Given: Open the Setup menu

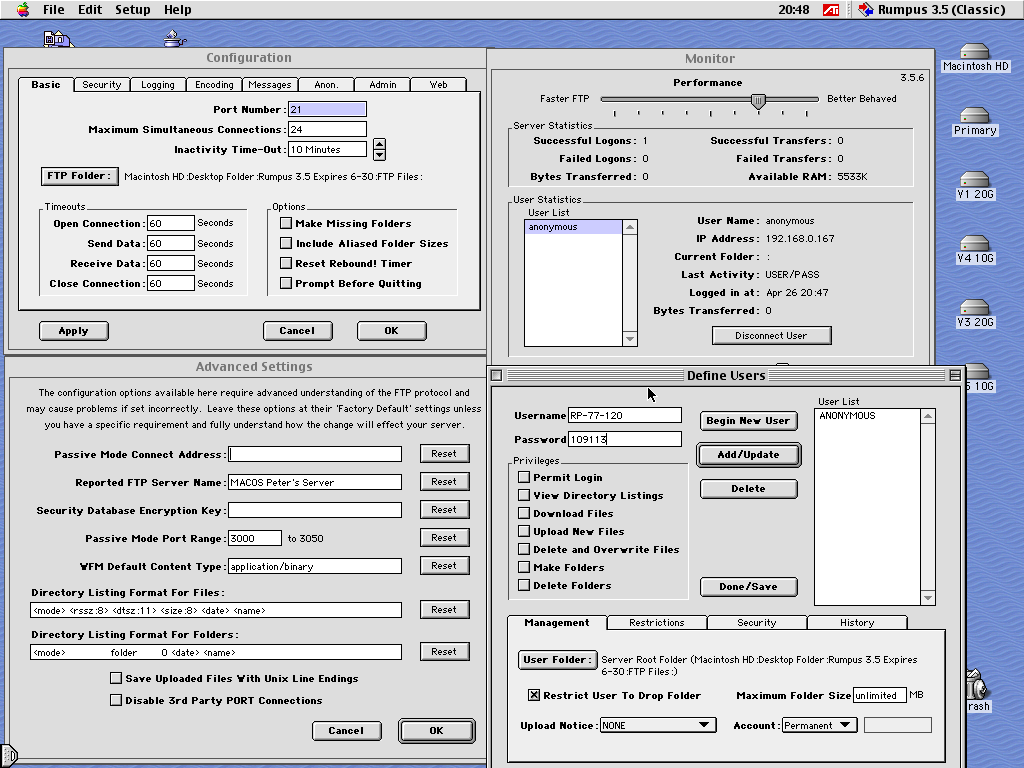Looking at the screenshot, I should 133,10.
